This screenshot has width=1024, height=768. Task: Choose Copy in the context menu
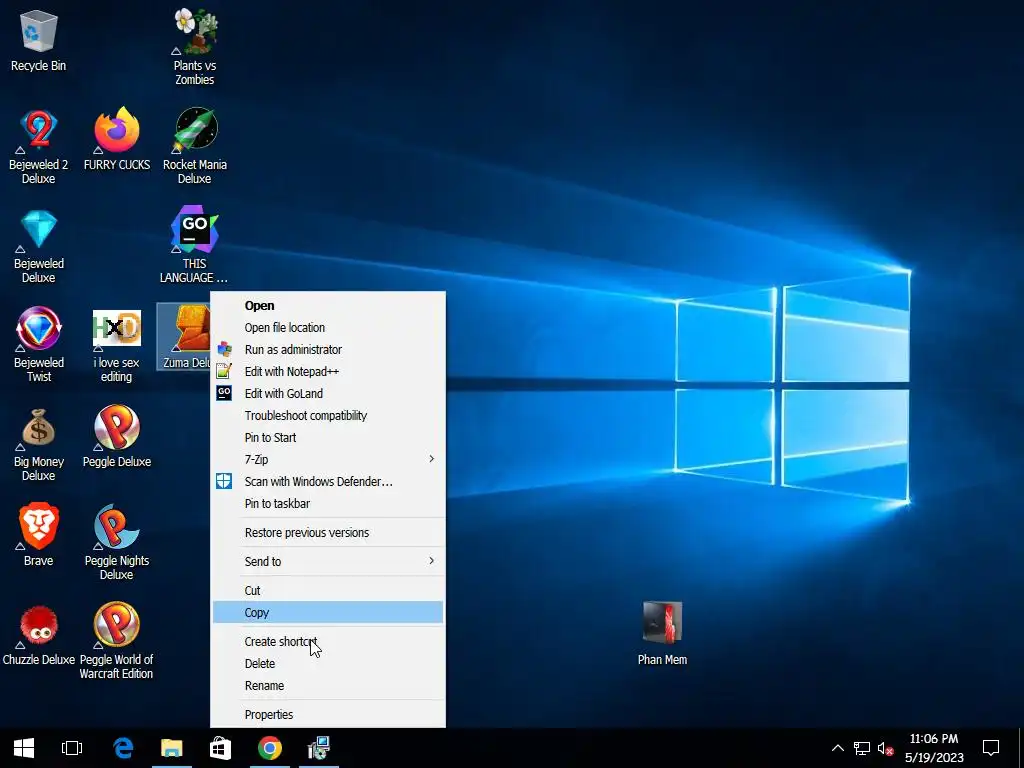328,613
